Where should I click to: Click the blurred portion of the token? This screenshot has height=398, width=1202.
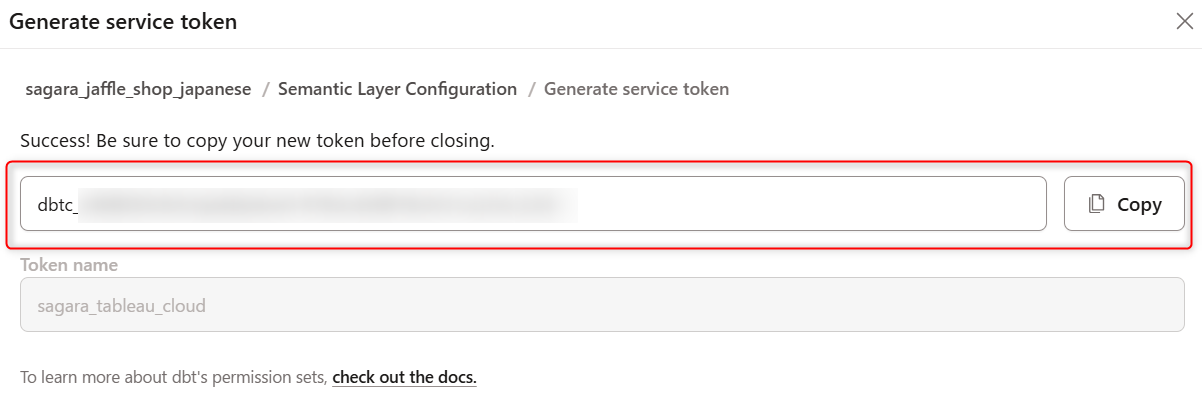(328, 204)
